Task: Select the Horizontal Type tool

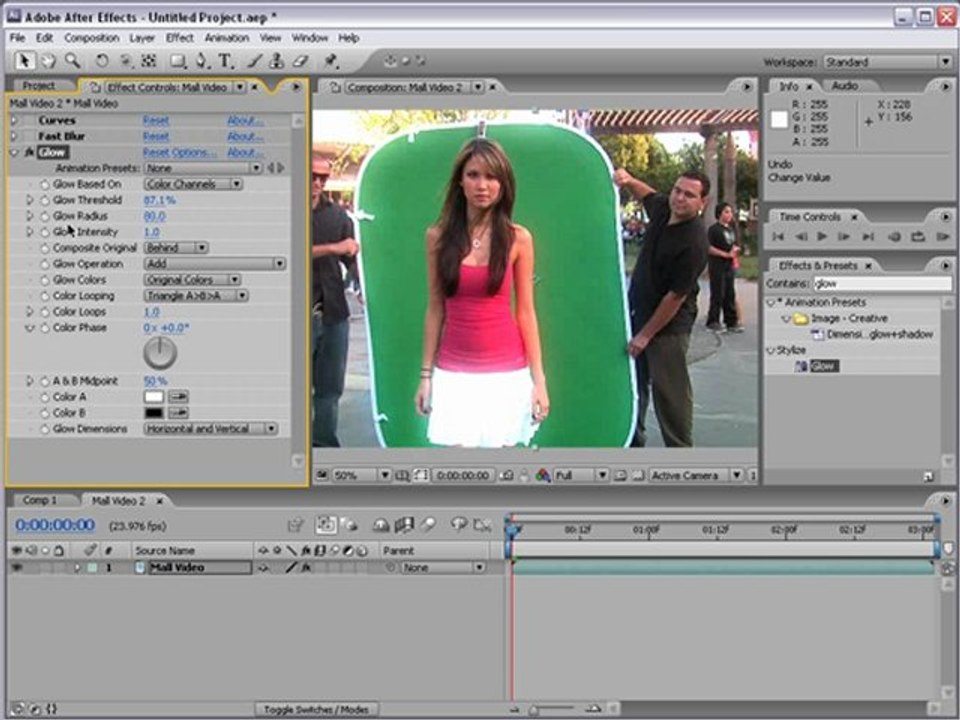Action: pos(225,61)
